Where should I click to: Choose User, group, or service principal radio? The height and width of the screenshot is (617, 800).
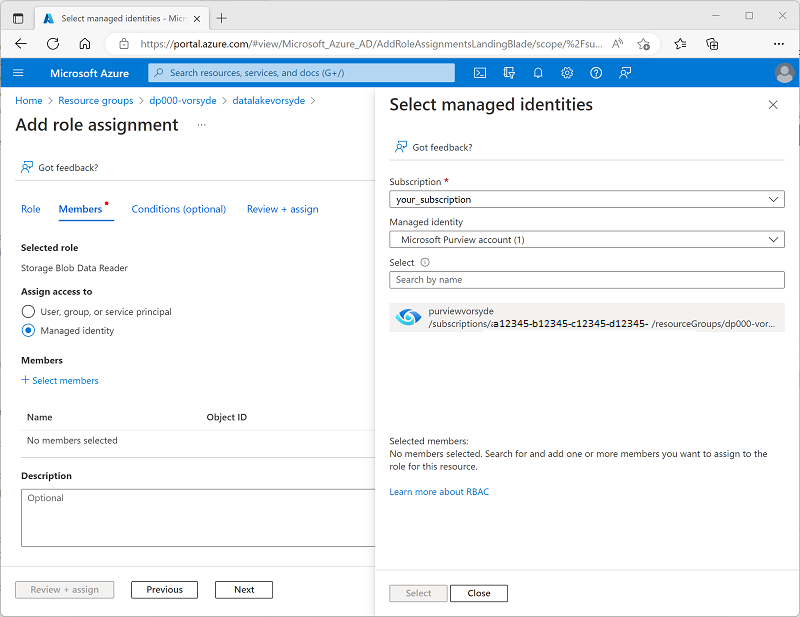click(x=28, y=311)
